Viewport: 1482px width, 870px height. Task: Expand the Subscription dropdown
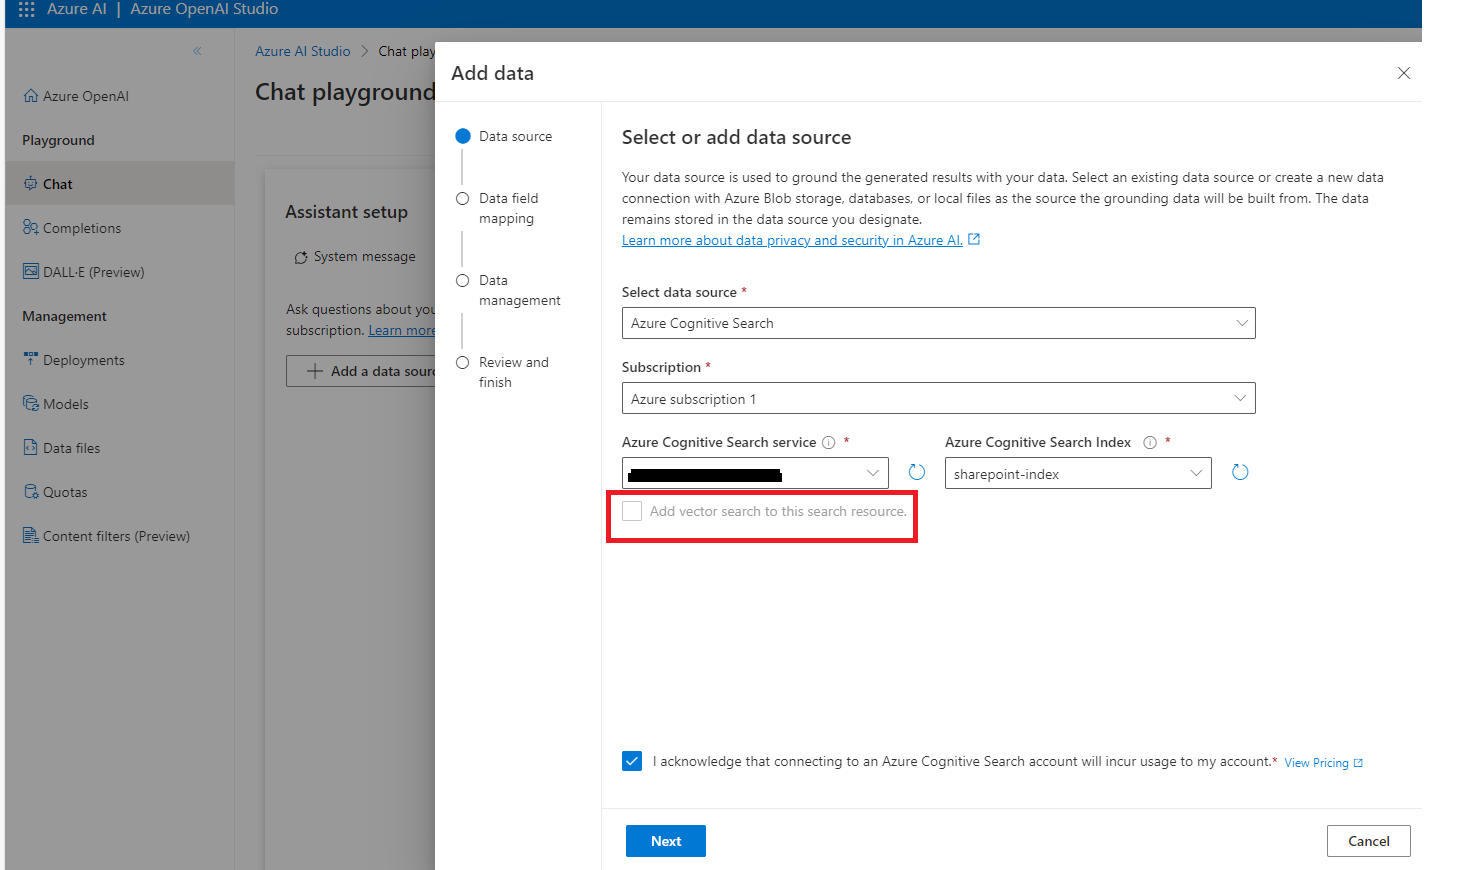click(x=938, y=398)
